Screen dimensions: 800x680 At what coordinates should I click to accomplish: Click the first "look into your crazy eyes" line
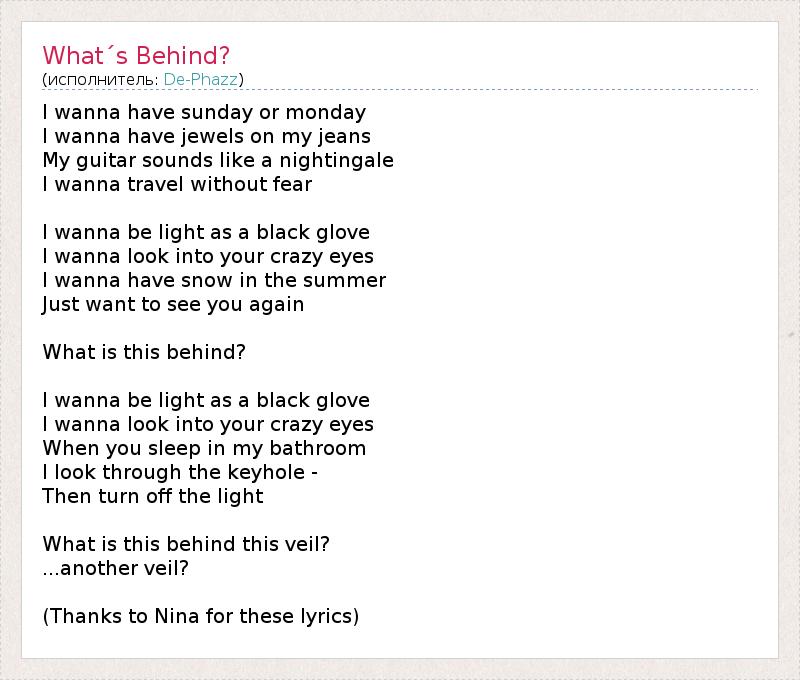pos(208,256)
